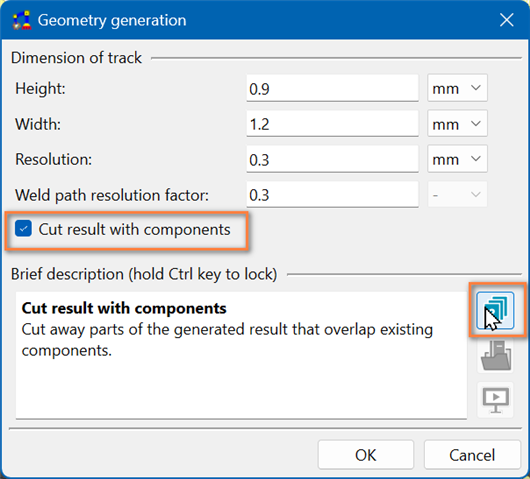Screen dimensions: 530x479
Task: Click the bold Cut result with components heading
Action: [124, 308]
